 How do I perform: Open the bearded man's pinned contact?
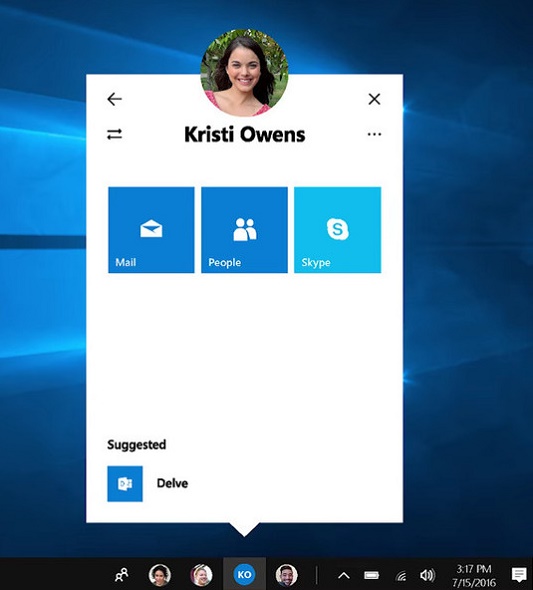286,575
